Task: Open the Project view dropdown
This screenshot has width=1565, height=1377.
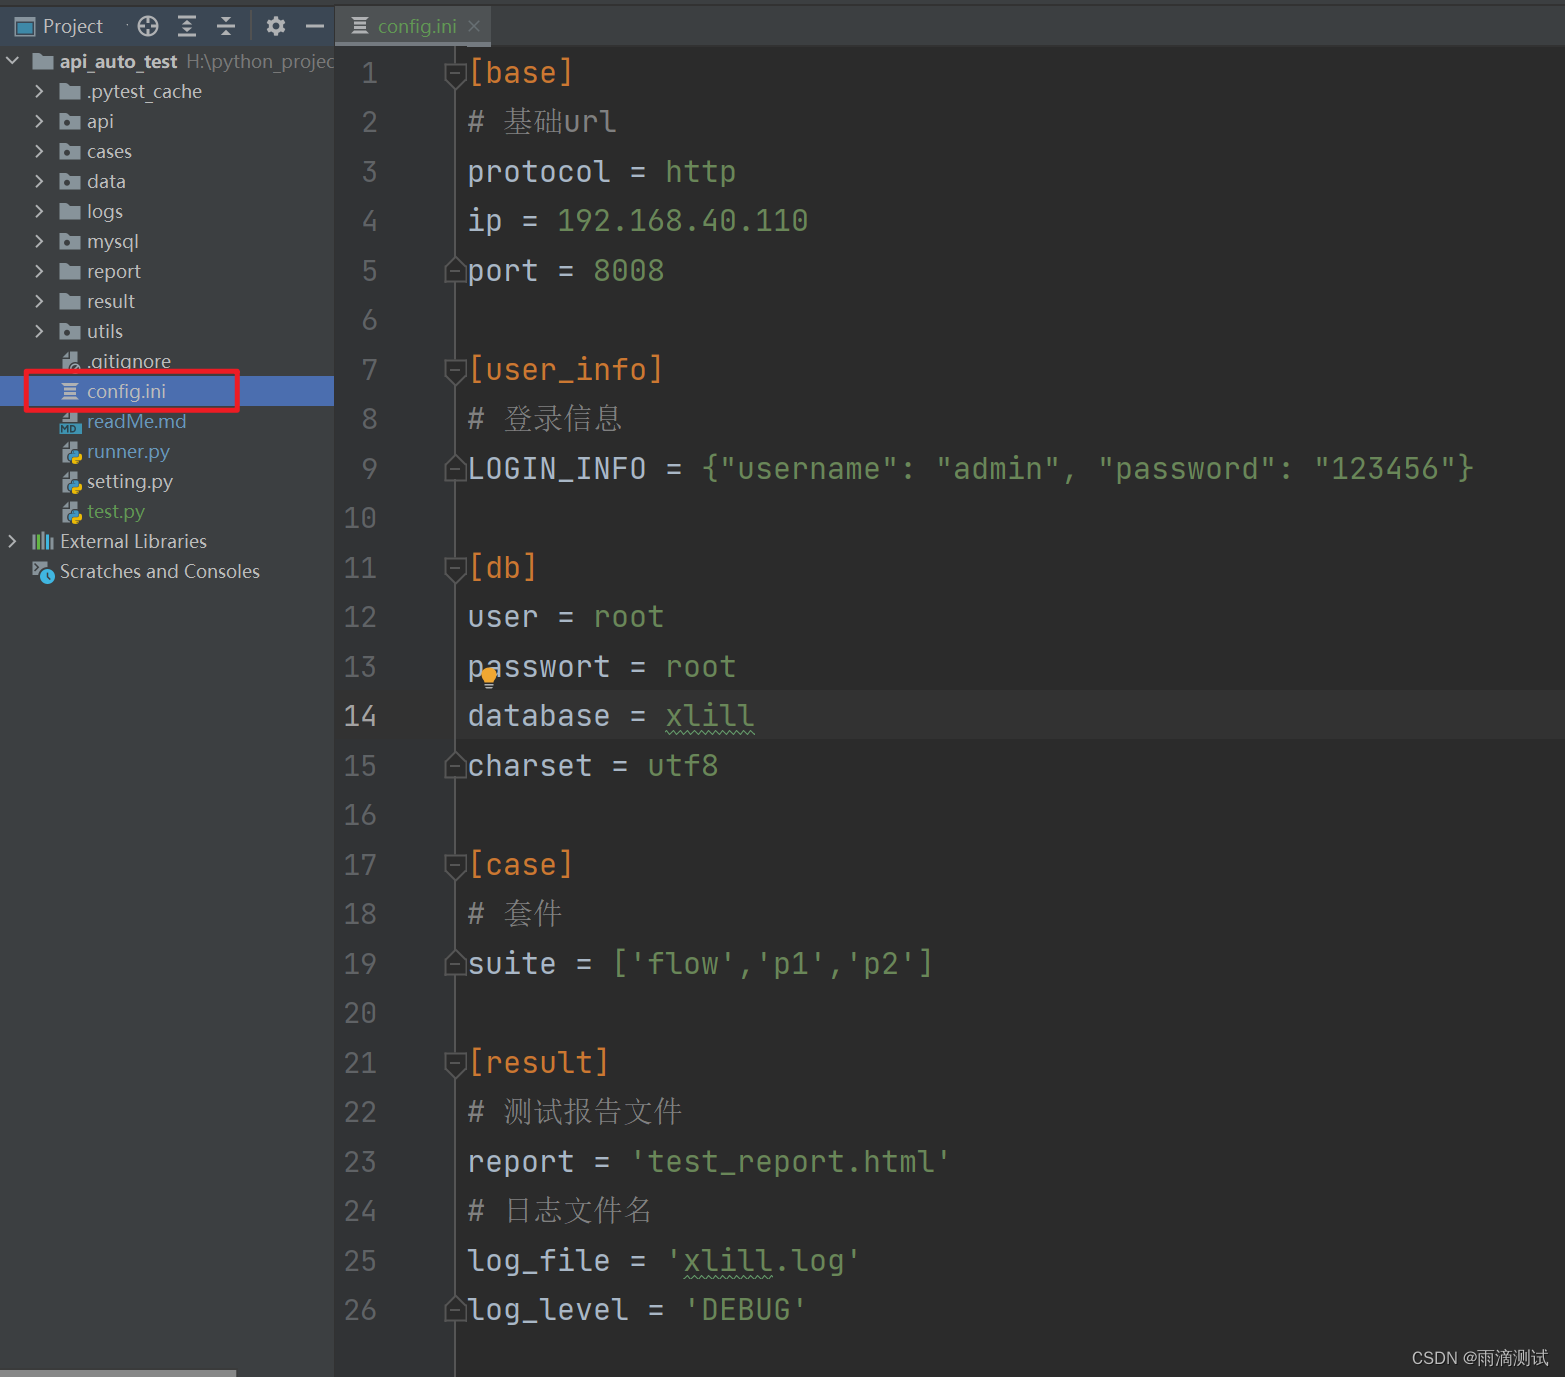Action: click(73, 26)
